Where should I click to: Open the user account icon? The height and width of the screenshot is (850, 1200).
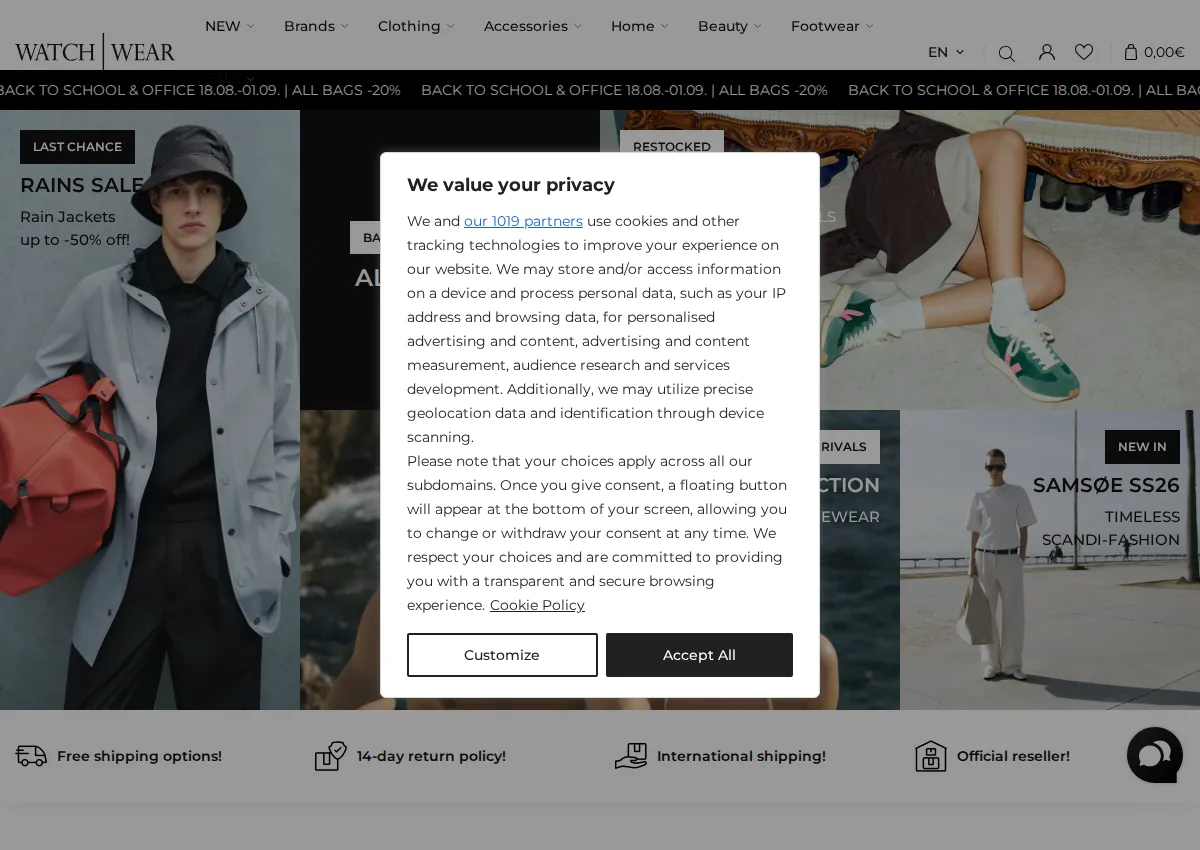click(1046, 52)
